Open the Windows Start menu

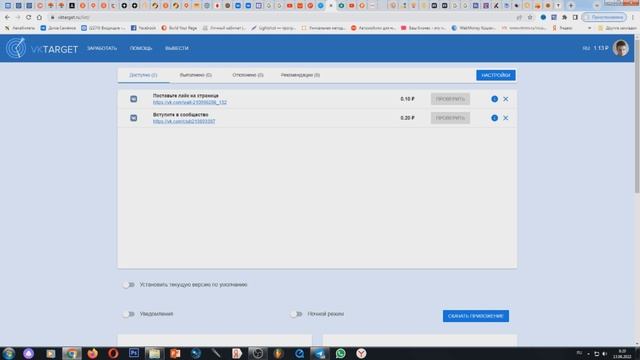9,353
